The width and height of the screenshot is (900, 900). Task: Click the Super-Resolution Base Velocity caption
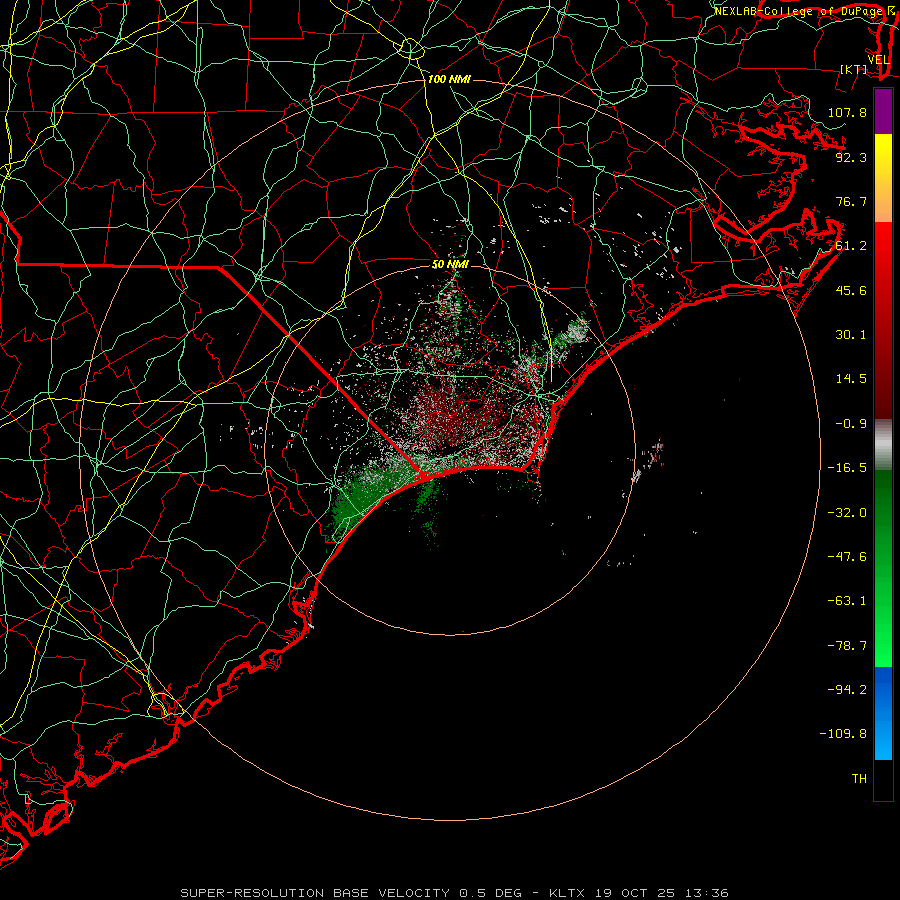tap(454, 893)
